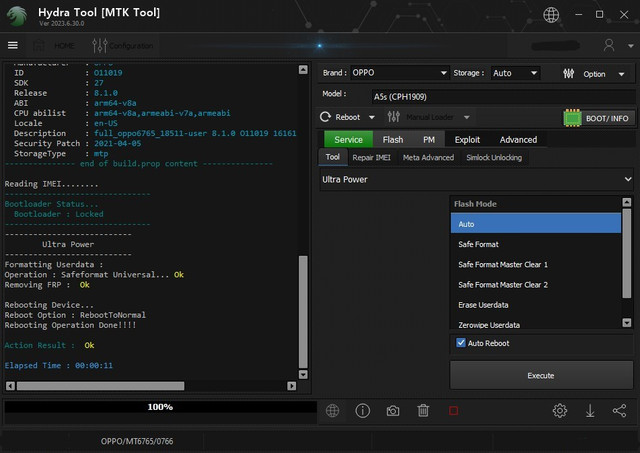Image resolution: width=640 pixels, height=453 pixels.
Task: Switch to the Exploit tab
Action: 467,140
